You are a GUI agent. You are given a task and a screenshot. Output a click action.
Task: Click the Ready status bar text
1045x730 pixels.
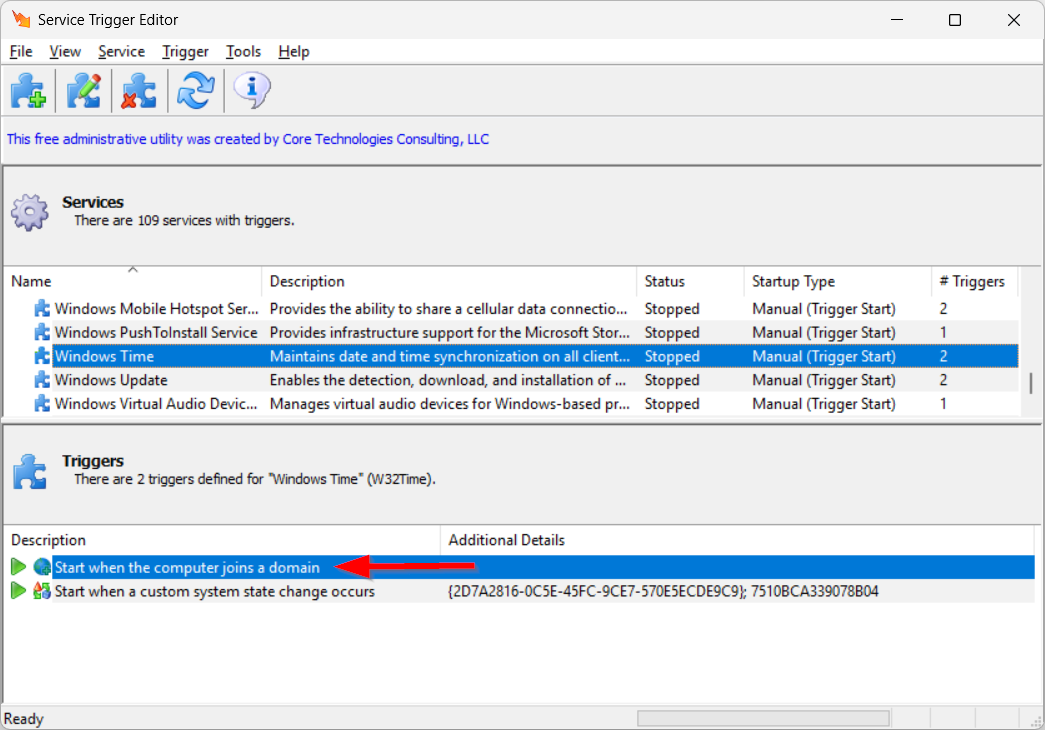coord(24,719)
